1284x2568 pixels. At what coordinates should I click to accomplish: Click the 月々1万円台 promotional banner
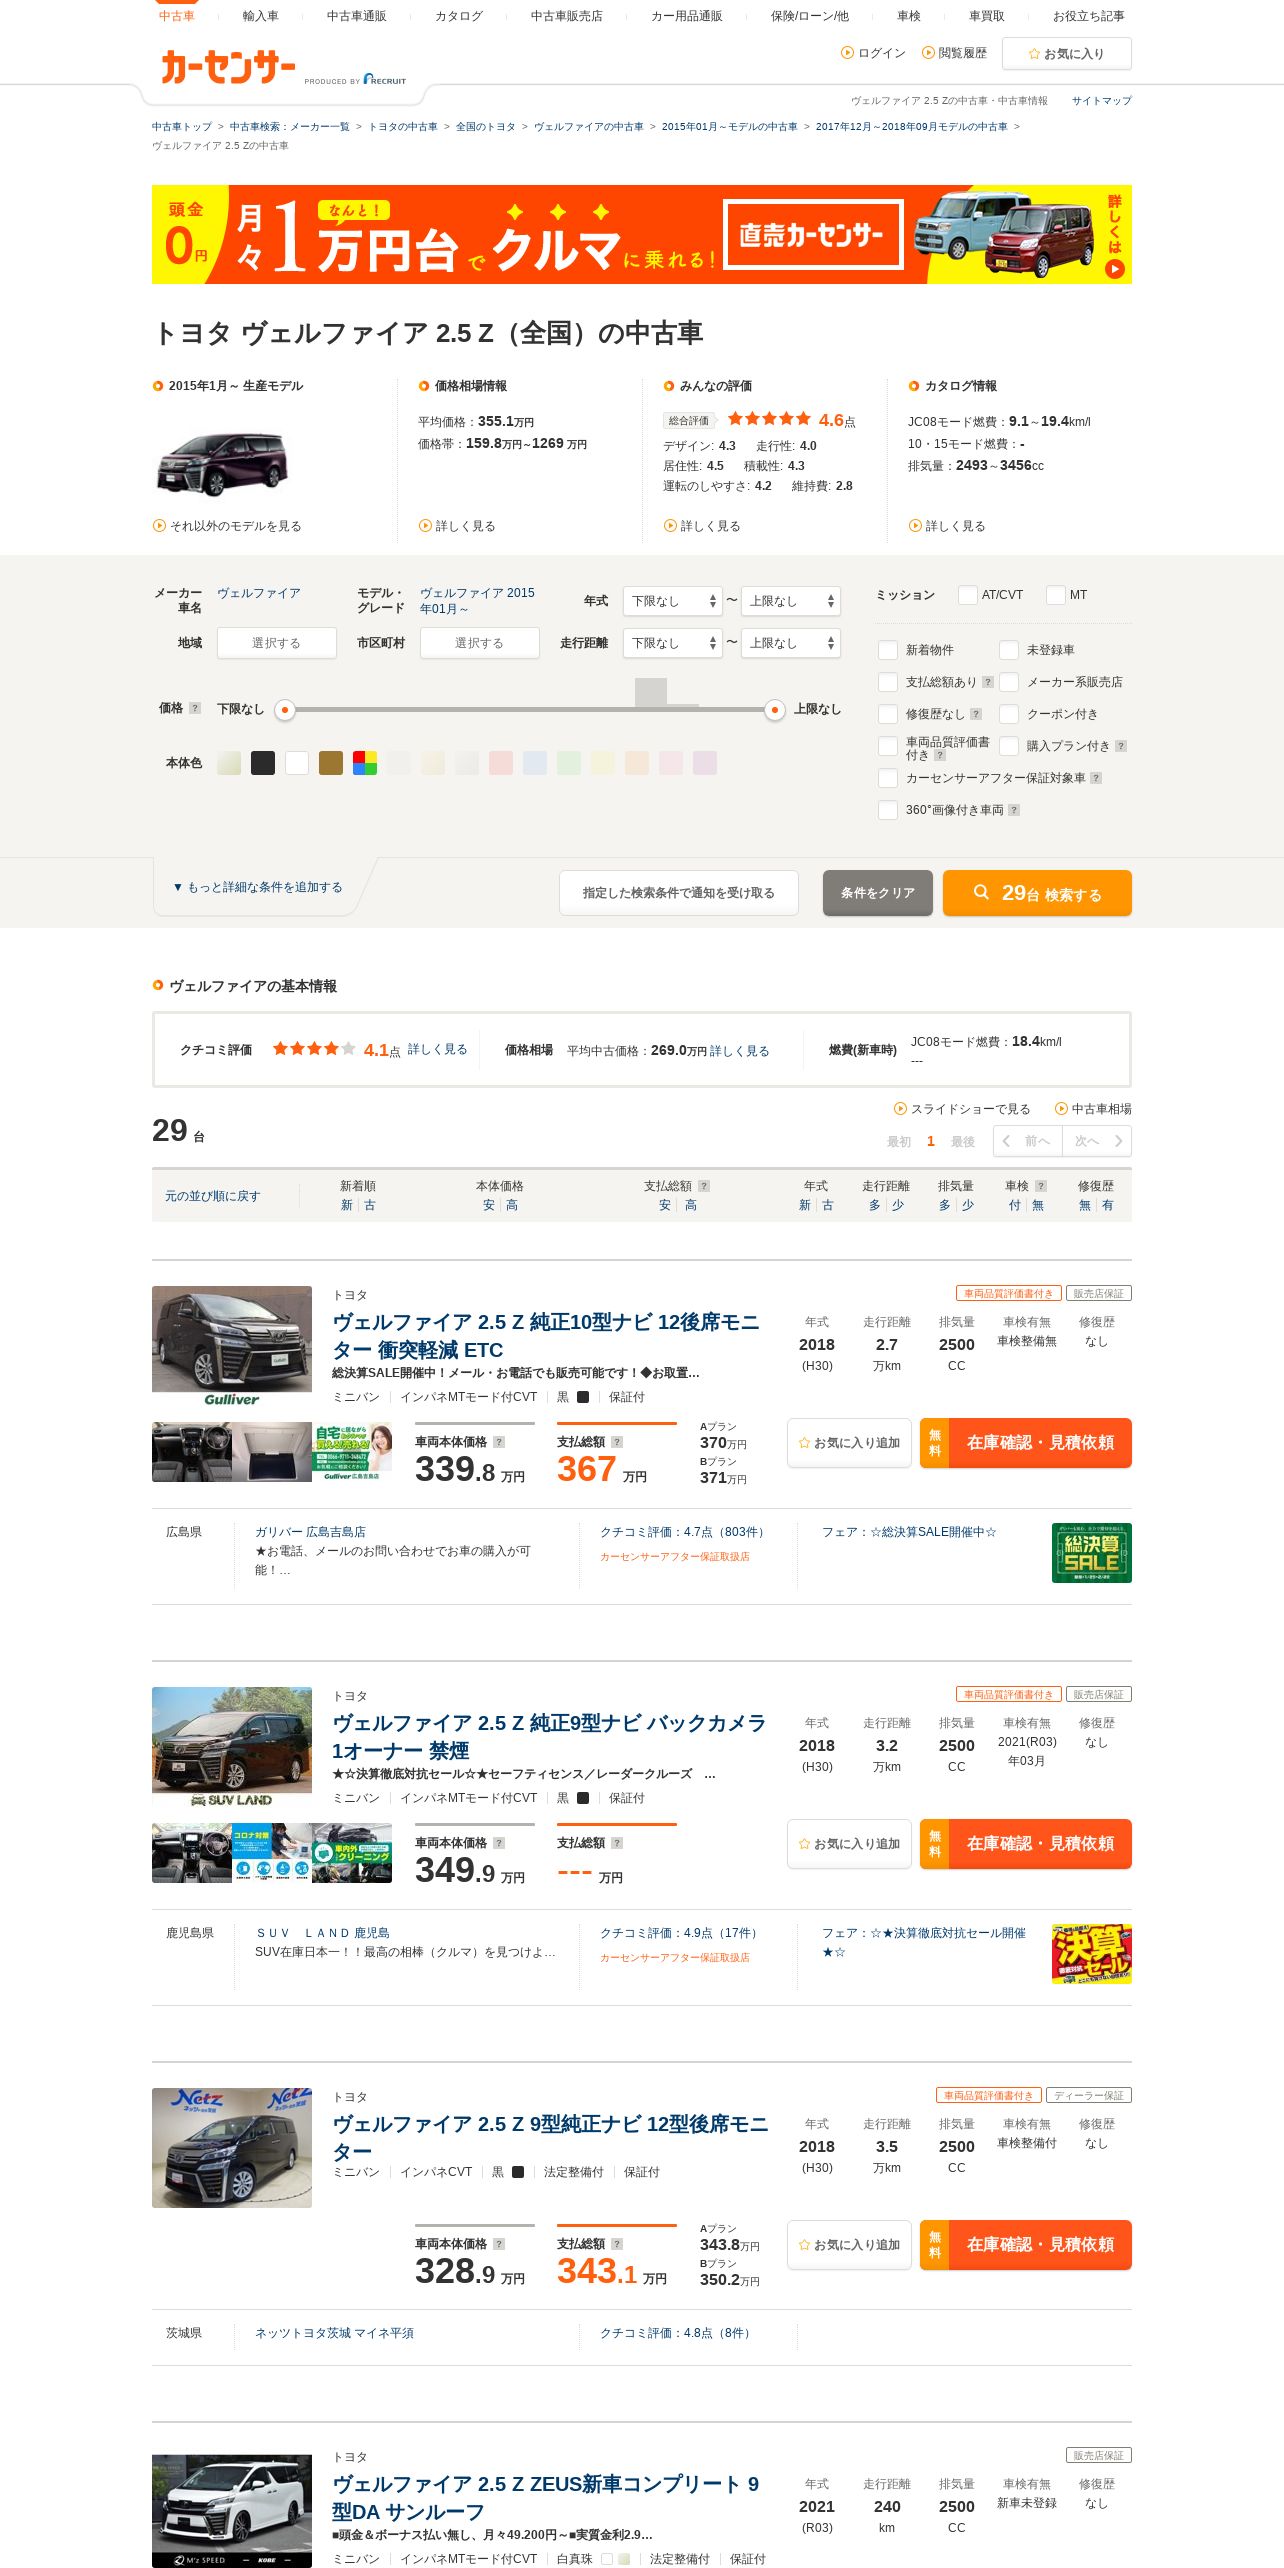click(641, 234)
